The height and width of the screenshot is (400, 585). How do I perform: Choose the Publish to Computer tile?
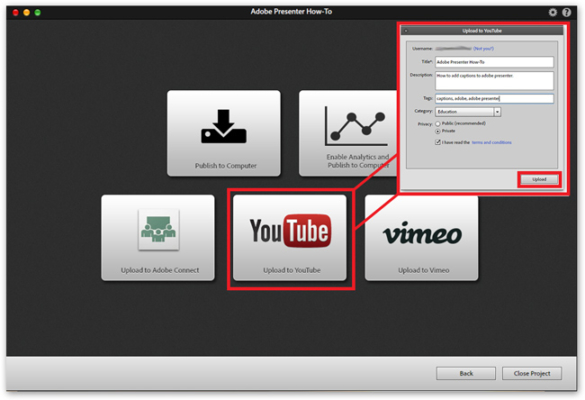point(224,133)
